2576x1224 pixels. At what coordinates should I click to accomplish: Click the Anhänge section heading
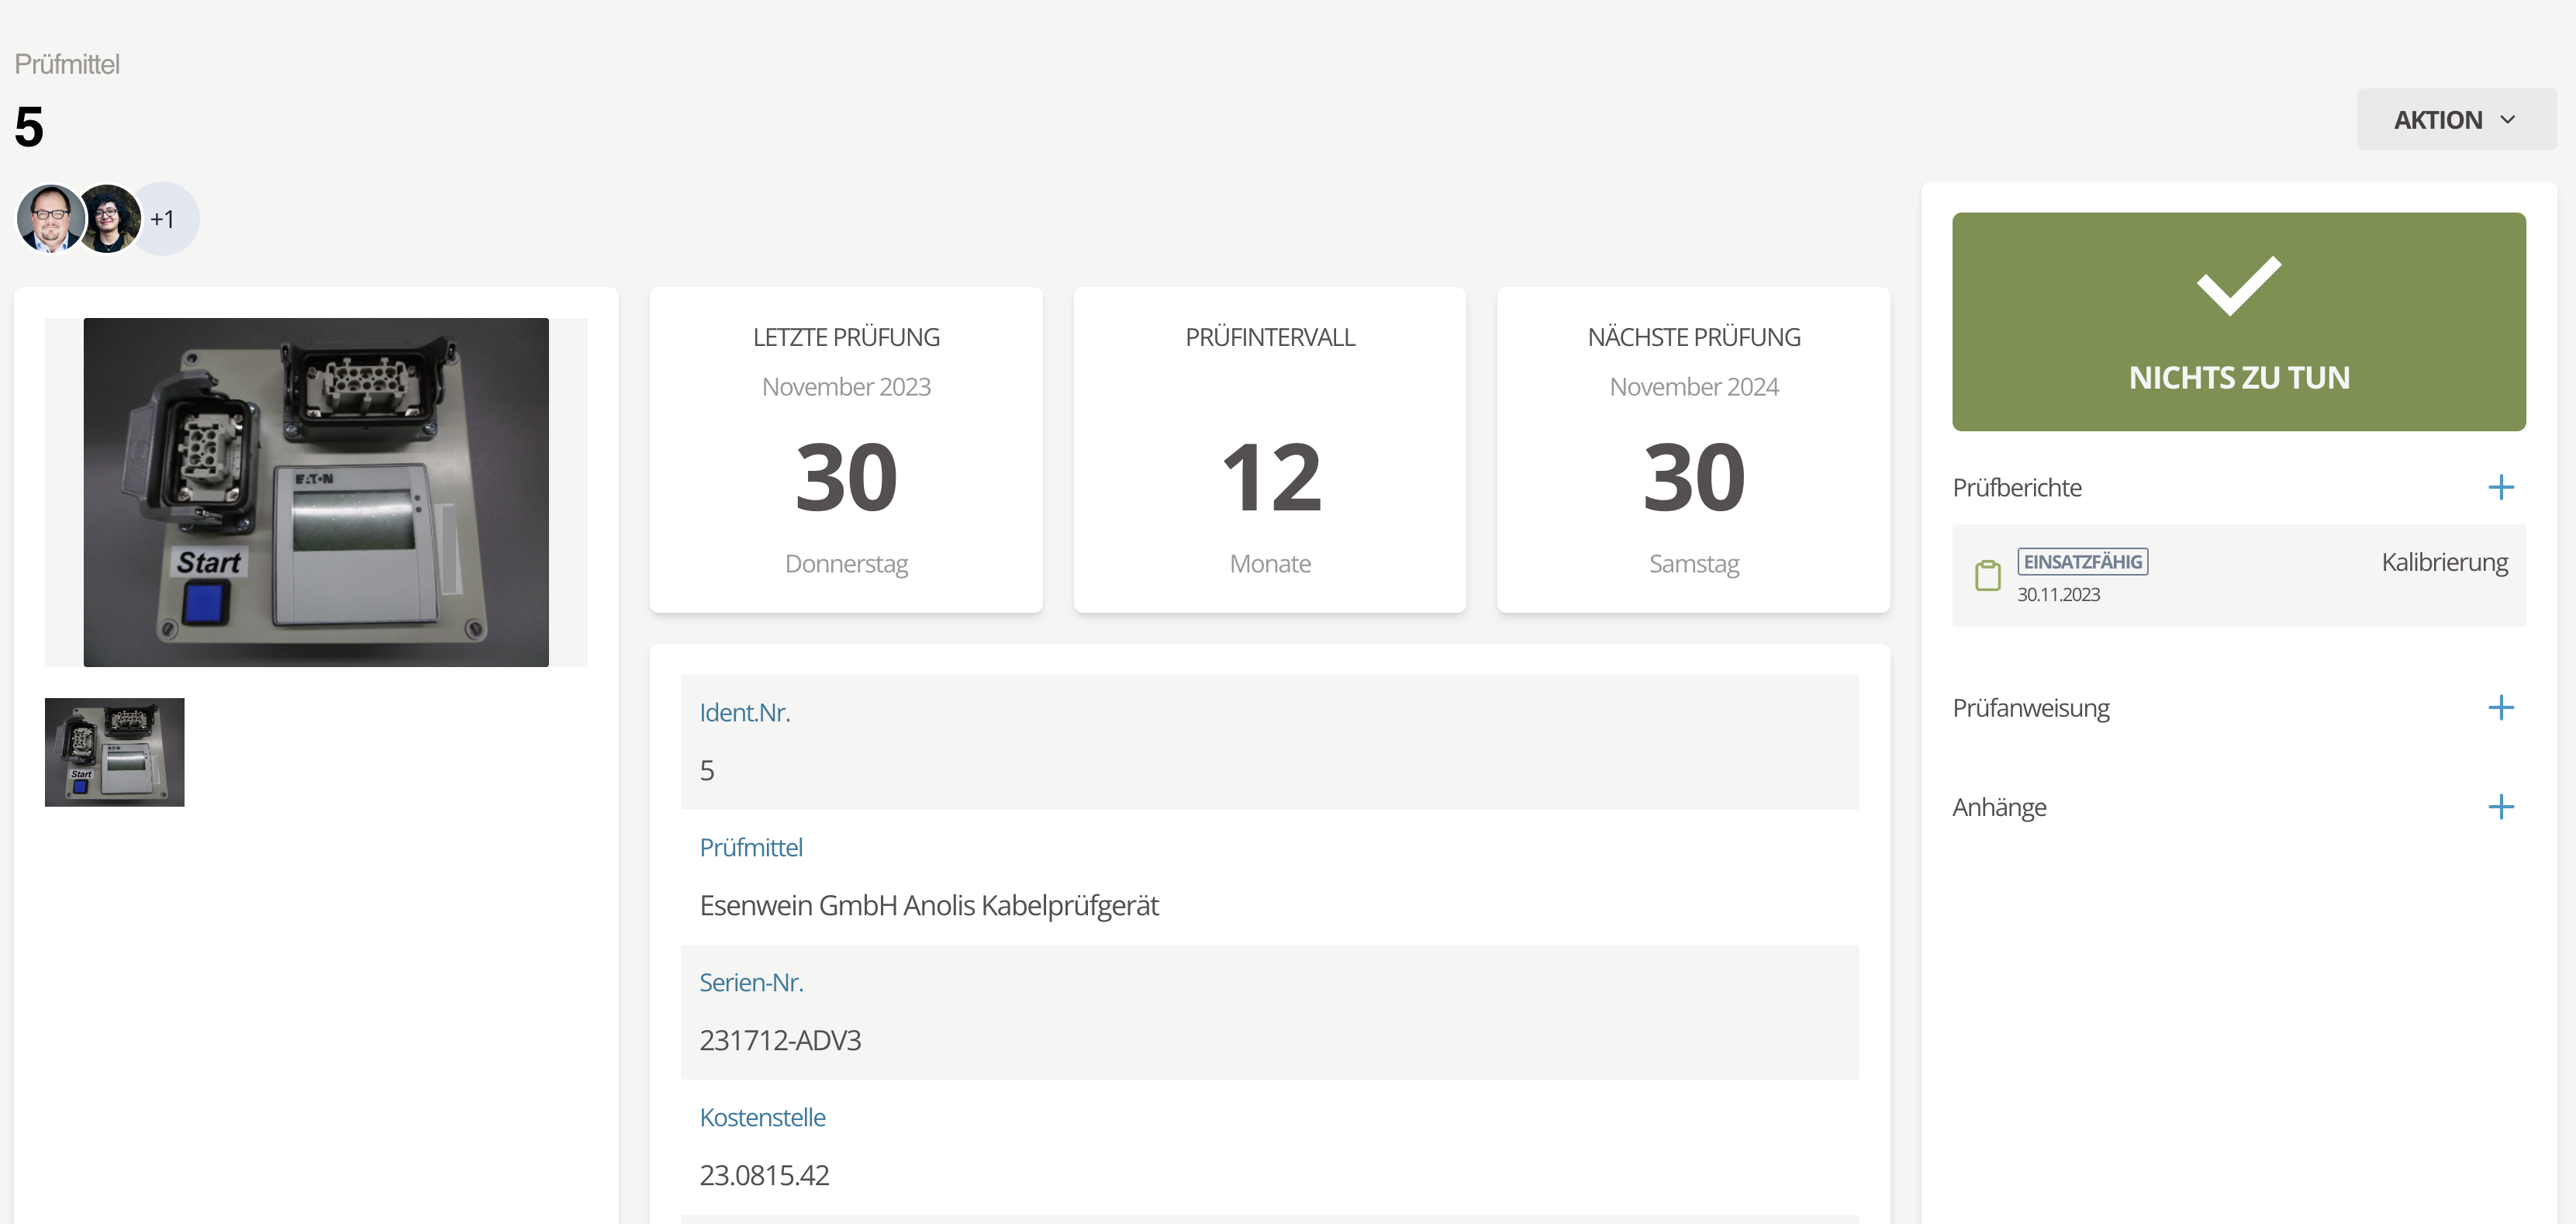click(1999, 807)
